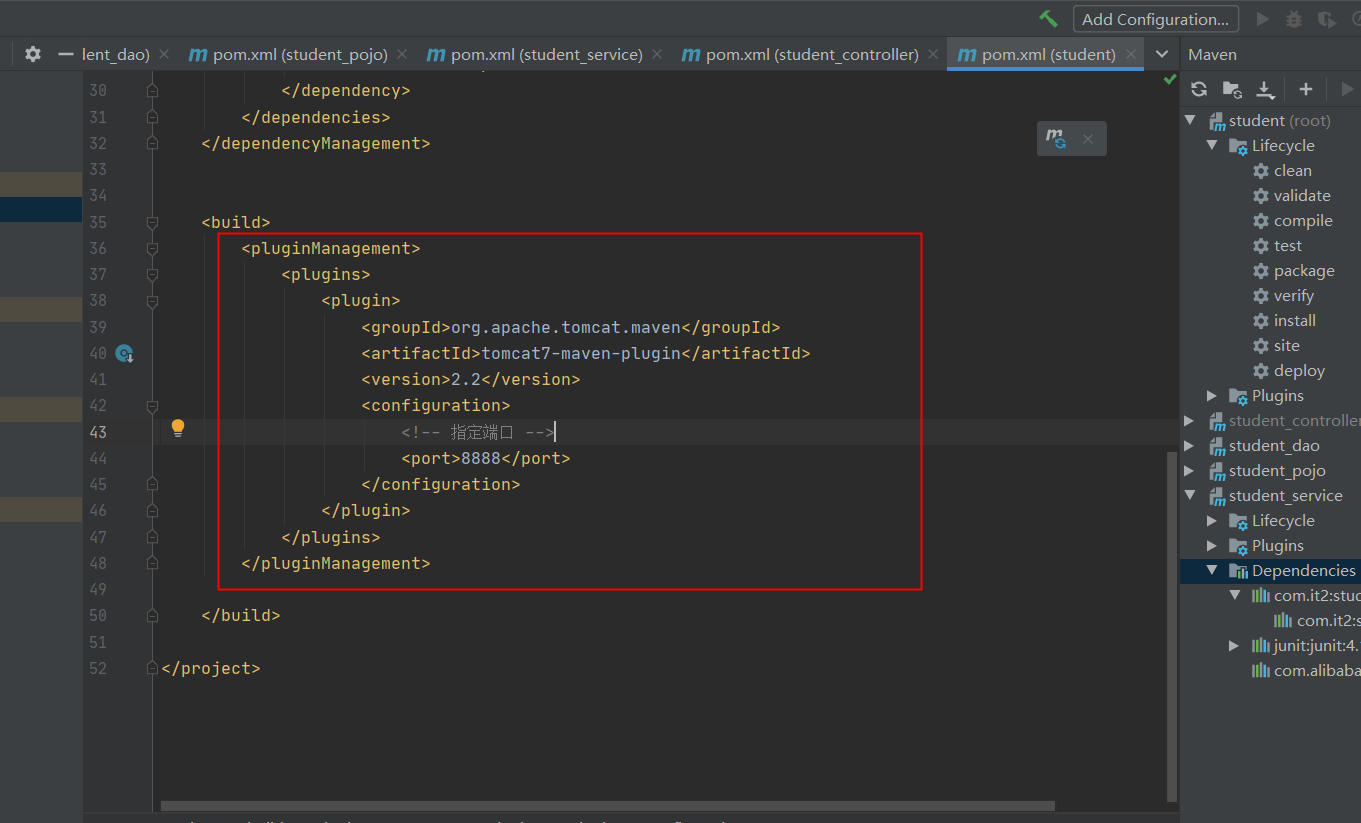
Task: Close the pom.xml (student_pojo) tab
Action: pyautogui.click(x=401, y=54)
